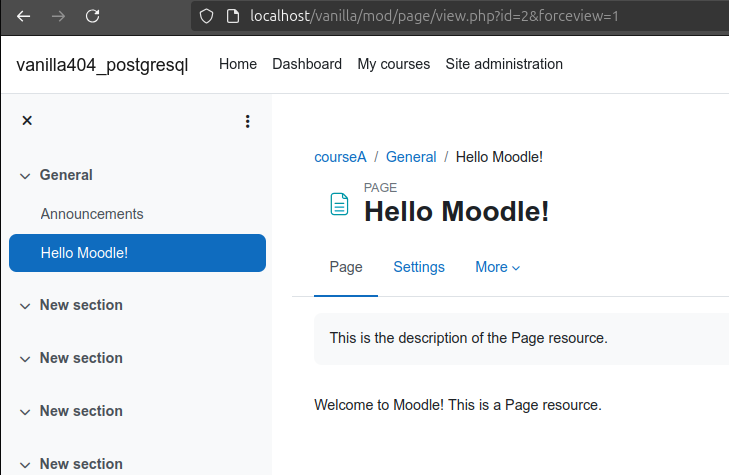
Task: Close the course index drawer
Action: point(27,121)
